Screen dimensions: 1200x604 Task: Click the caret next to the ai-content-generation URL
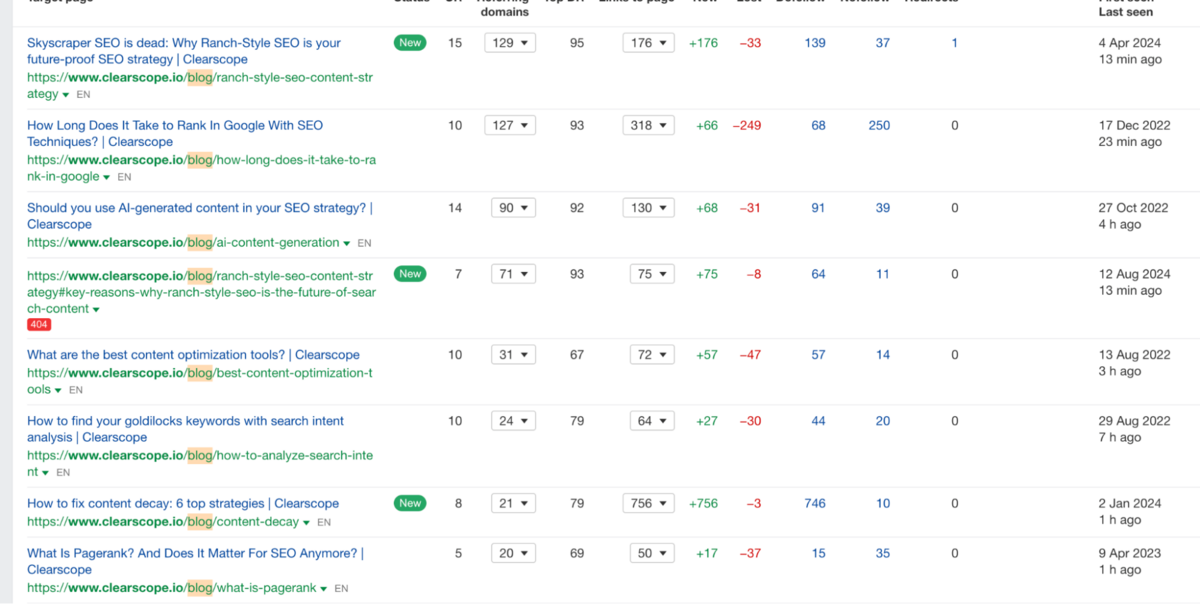347,243
